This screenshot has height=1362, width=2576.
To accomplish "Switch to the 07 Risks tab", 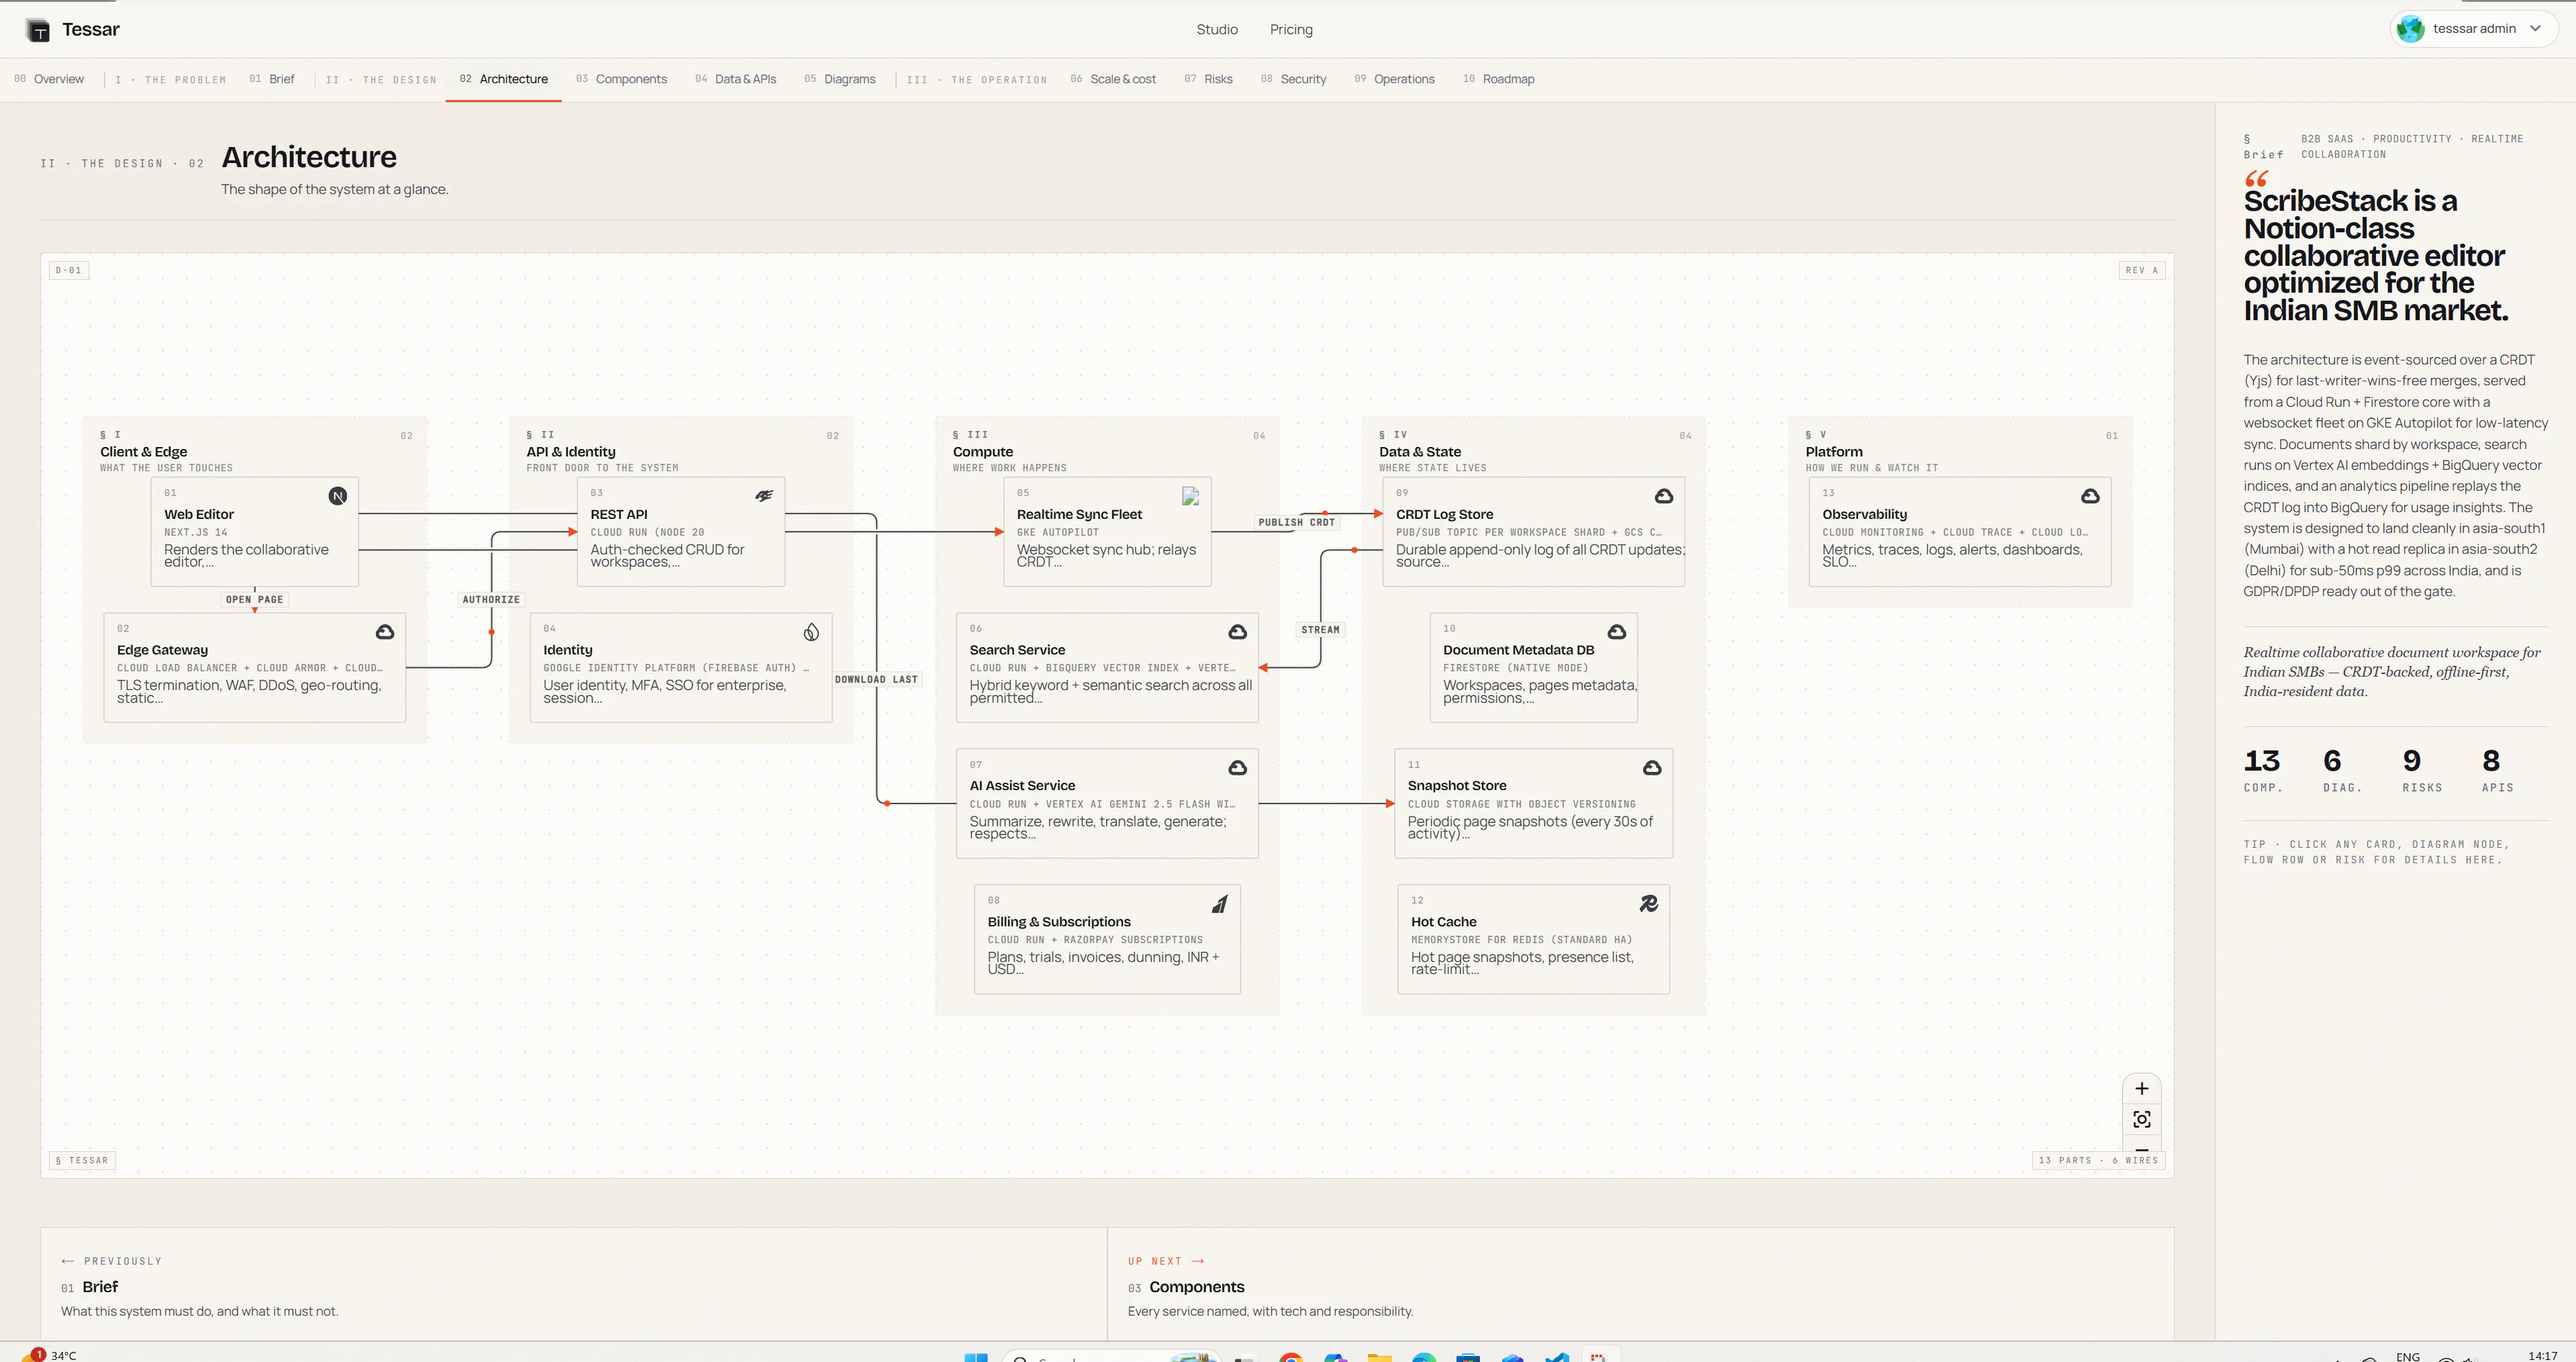I will [1209, 79].
